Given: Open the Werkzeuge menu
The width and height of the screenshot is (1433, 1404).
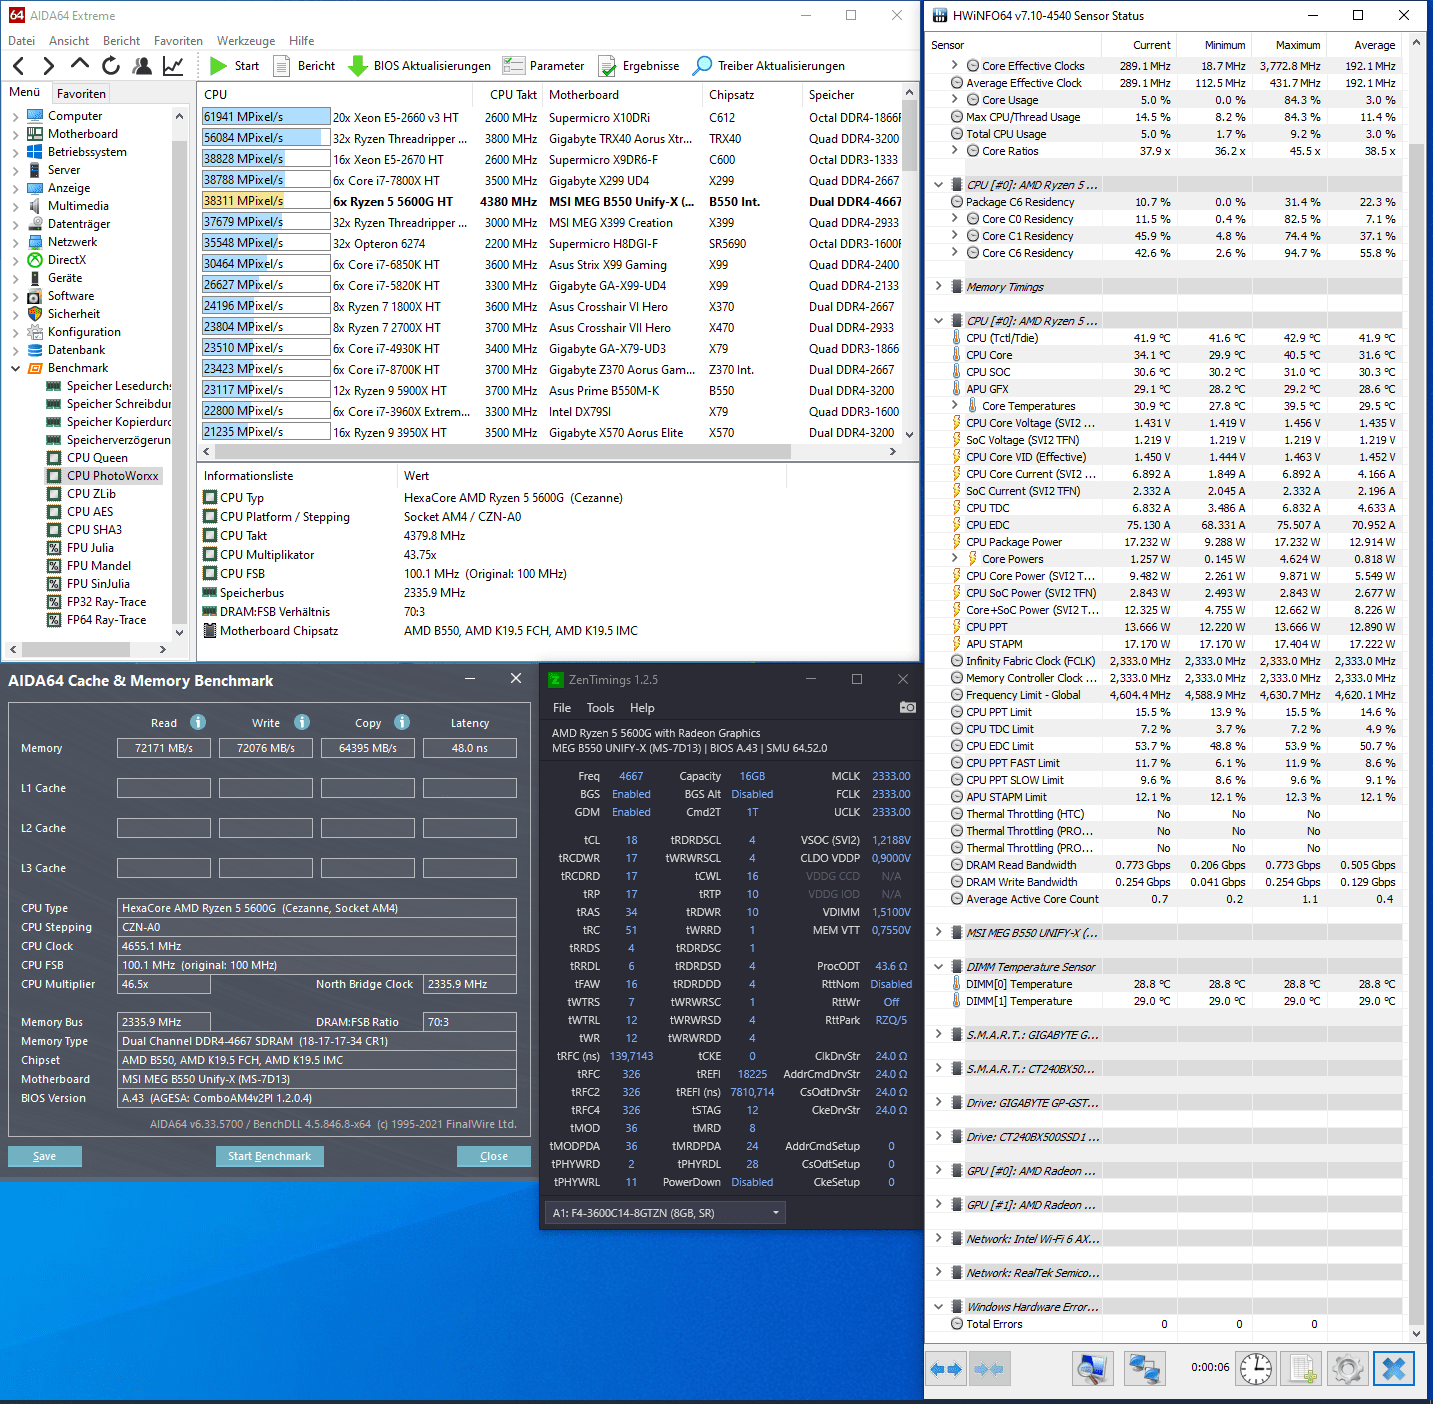Looking at the screenshot, I should tap(246, 41).
